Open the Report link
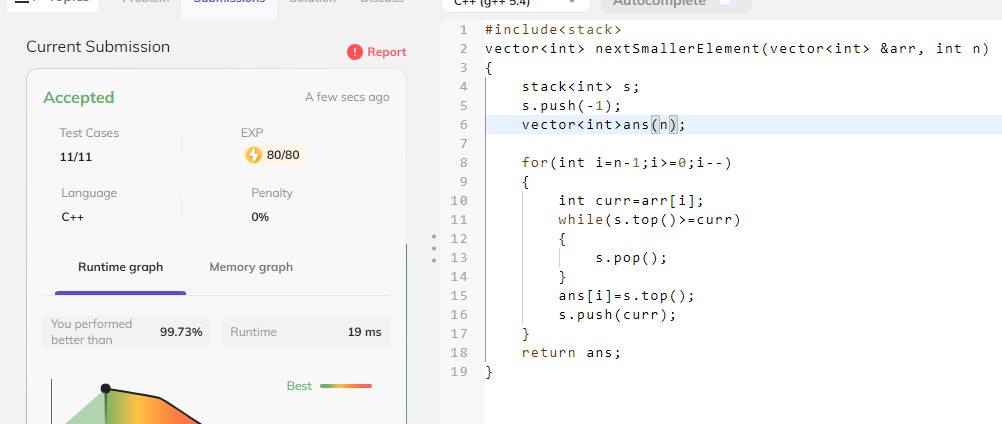Image resolution: width=1002 pixels, height=424 pixels. pos(387,52)
